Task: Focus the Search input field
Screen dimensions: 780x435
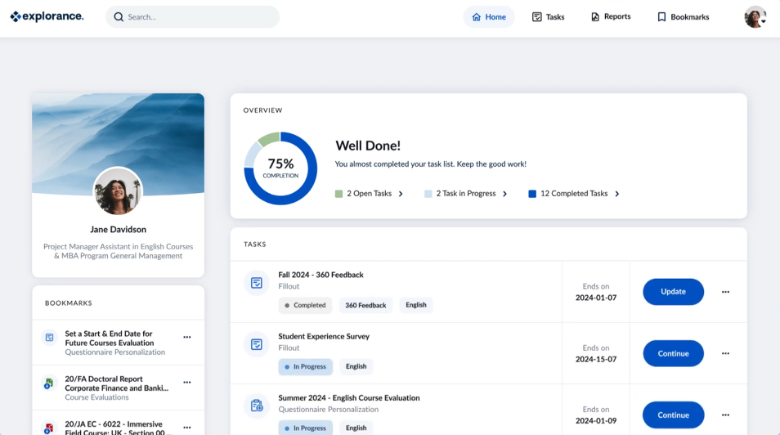Action: coord(193,17)
